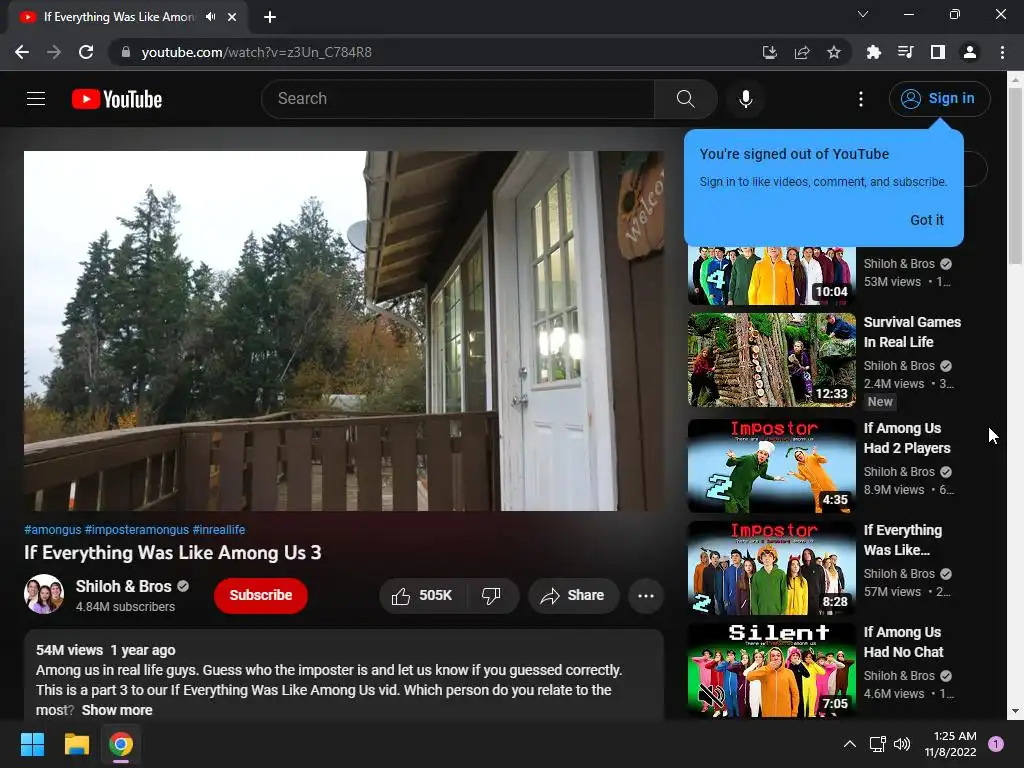Open Chrome three-dot menu
Viewport: 1024px width, 768px height.
pyautogui.click(x=1002, y=52)
